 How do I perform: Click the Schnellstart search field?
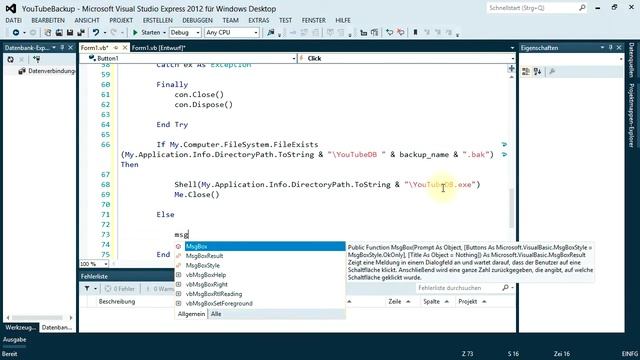pyautogui.click(x=536, y=8)
